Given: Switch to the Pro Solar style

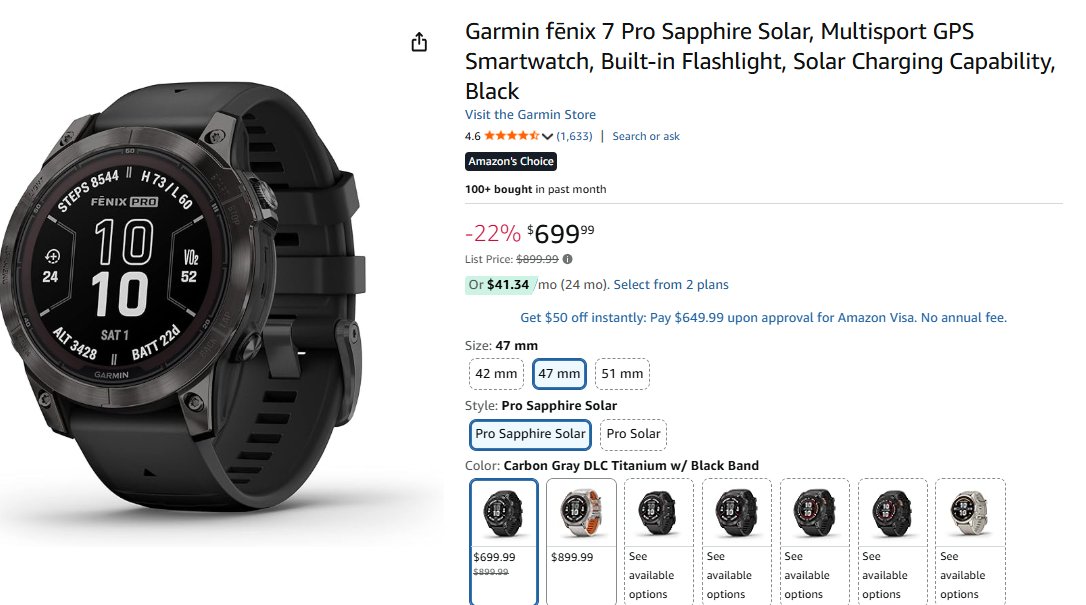Looking at the screenshot, I should (x=633, y=434).
